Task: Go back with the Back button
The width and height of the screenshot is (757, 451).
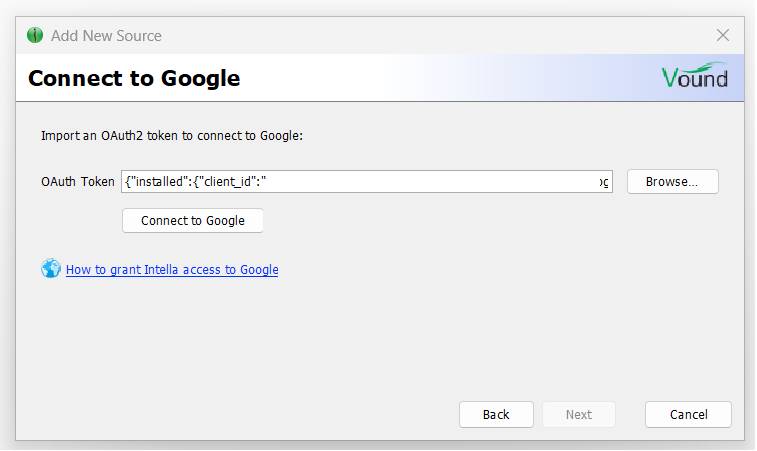Action: [x=496, y=414]
